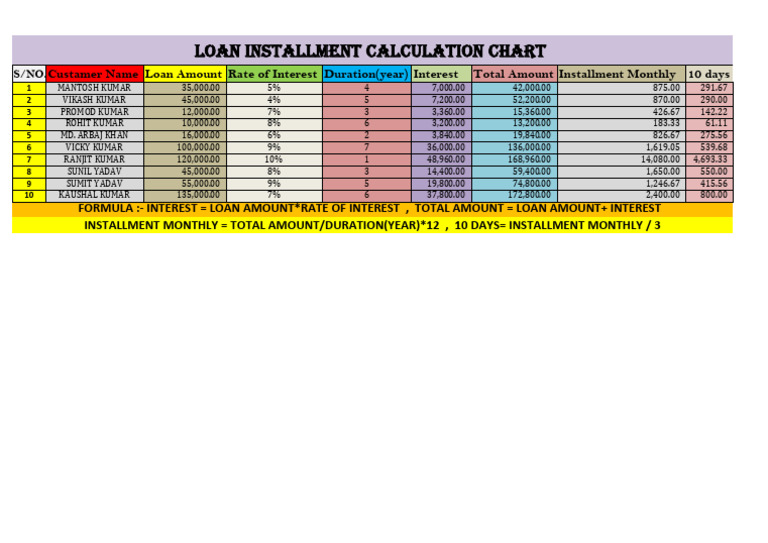Click the "SUMIT YADAV" cell
768x543 pixels.
95,184
